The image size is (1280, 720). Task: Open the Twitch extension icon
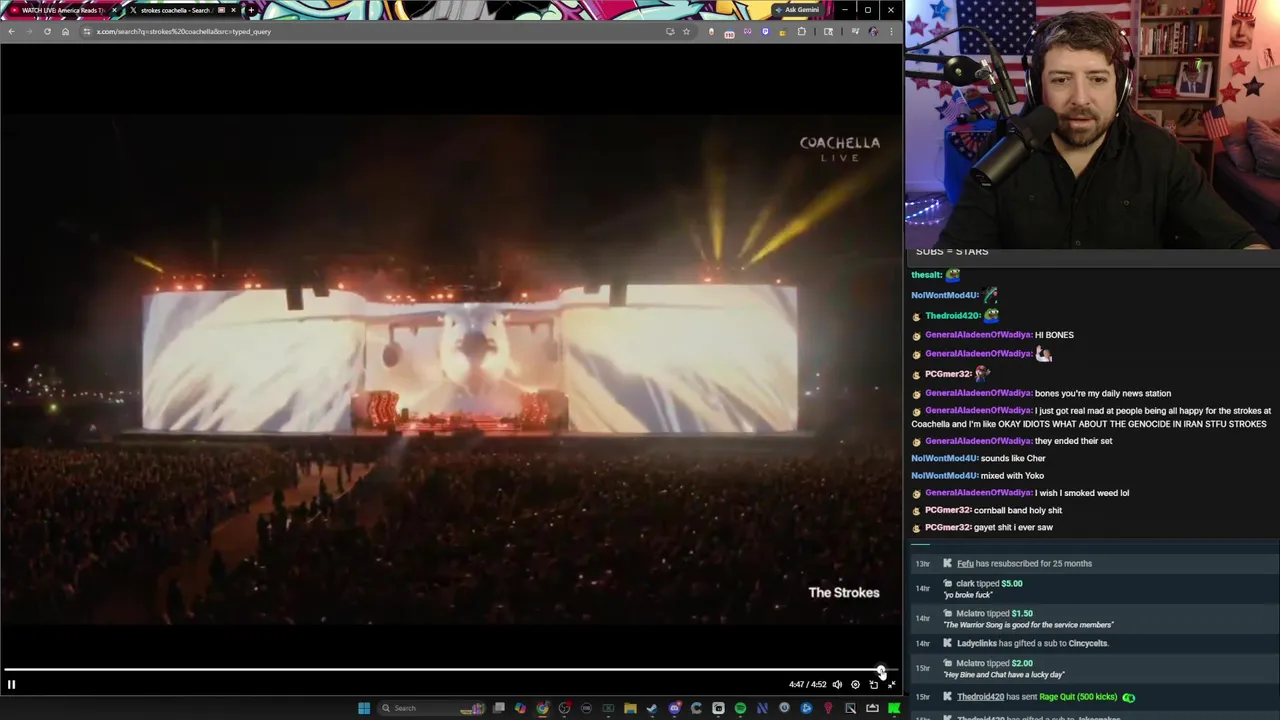[x=765, y=31]
